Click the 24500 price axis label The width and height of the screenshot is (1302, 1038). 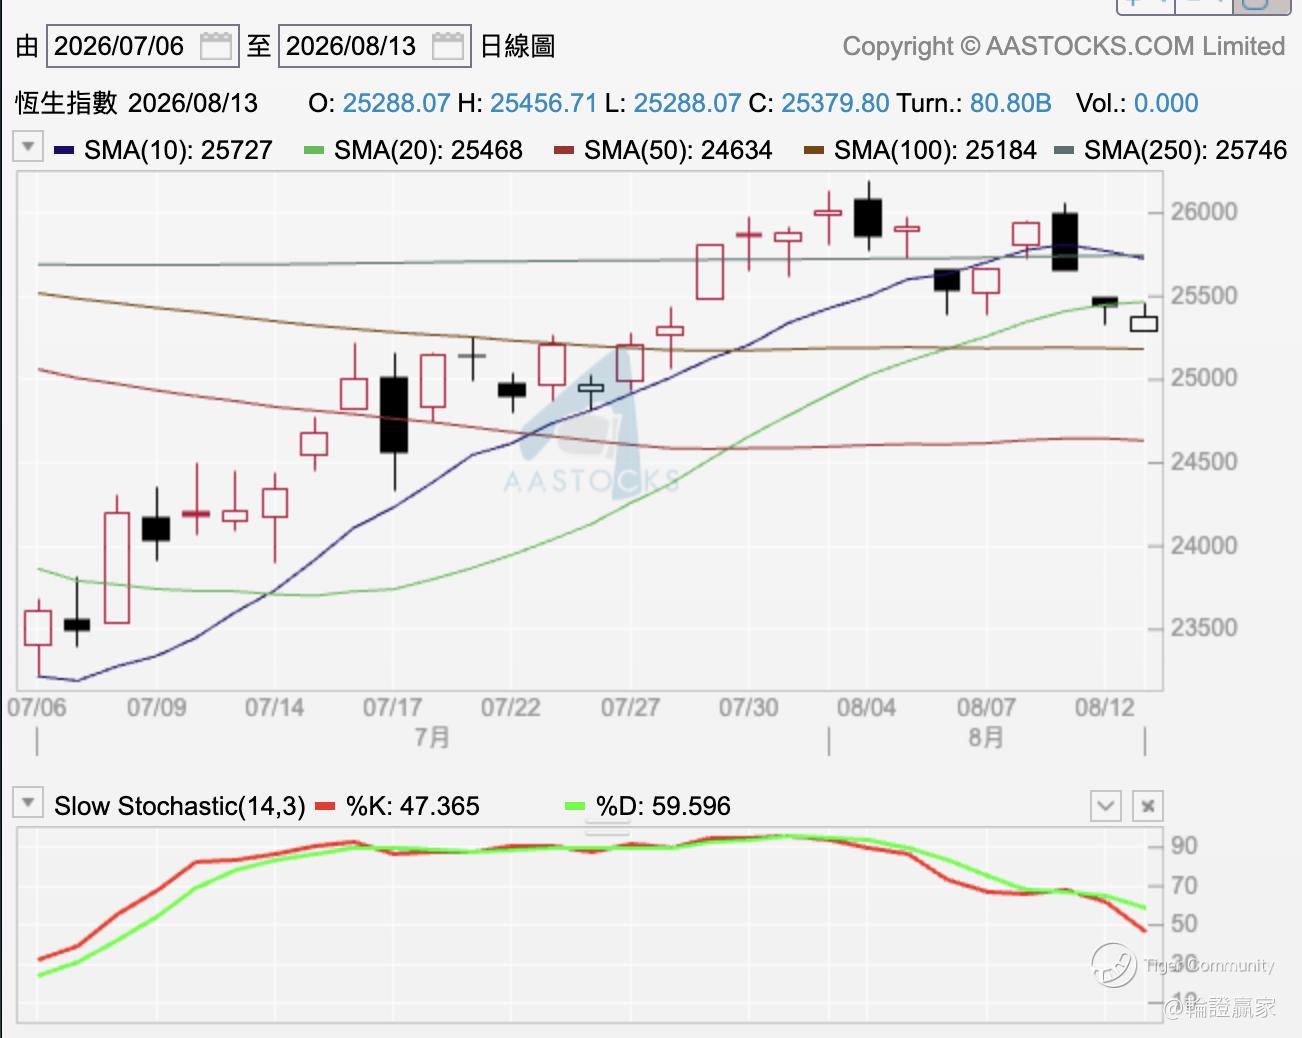point(1204,462)
